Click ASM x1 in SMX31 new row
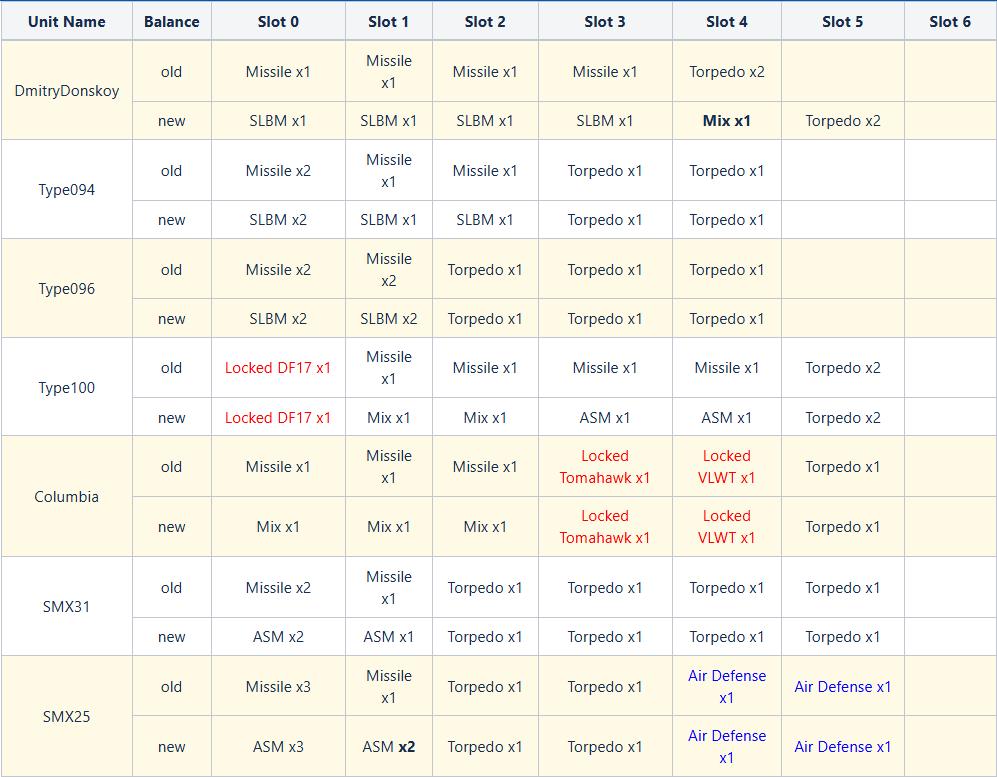 (x=388, y=636)
